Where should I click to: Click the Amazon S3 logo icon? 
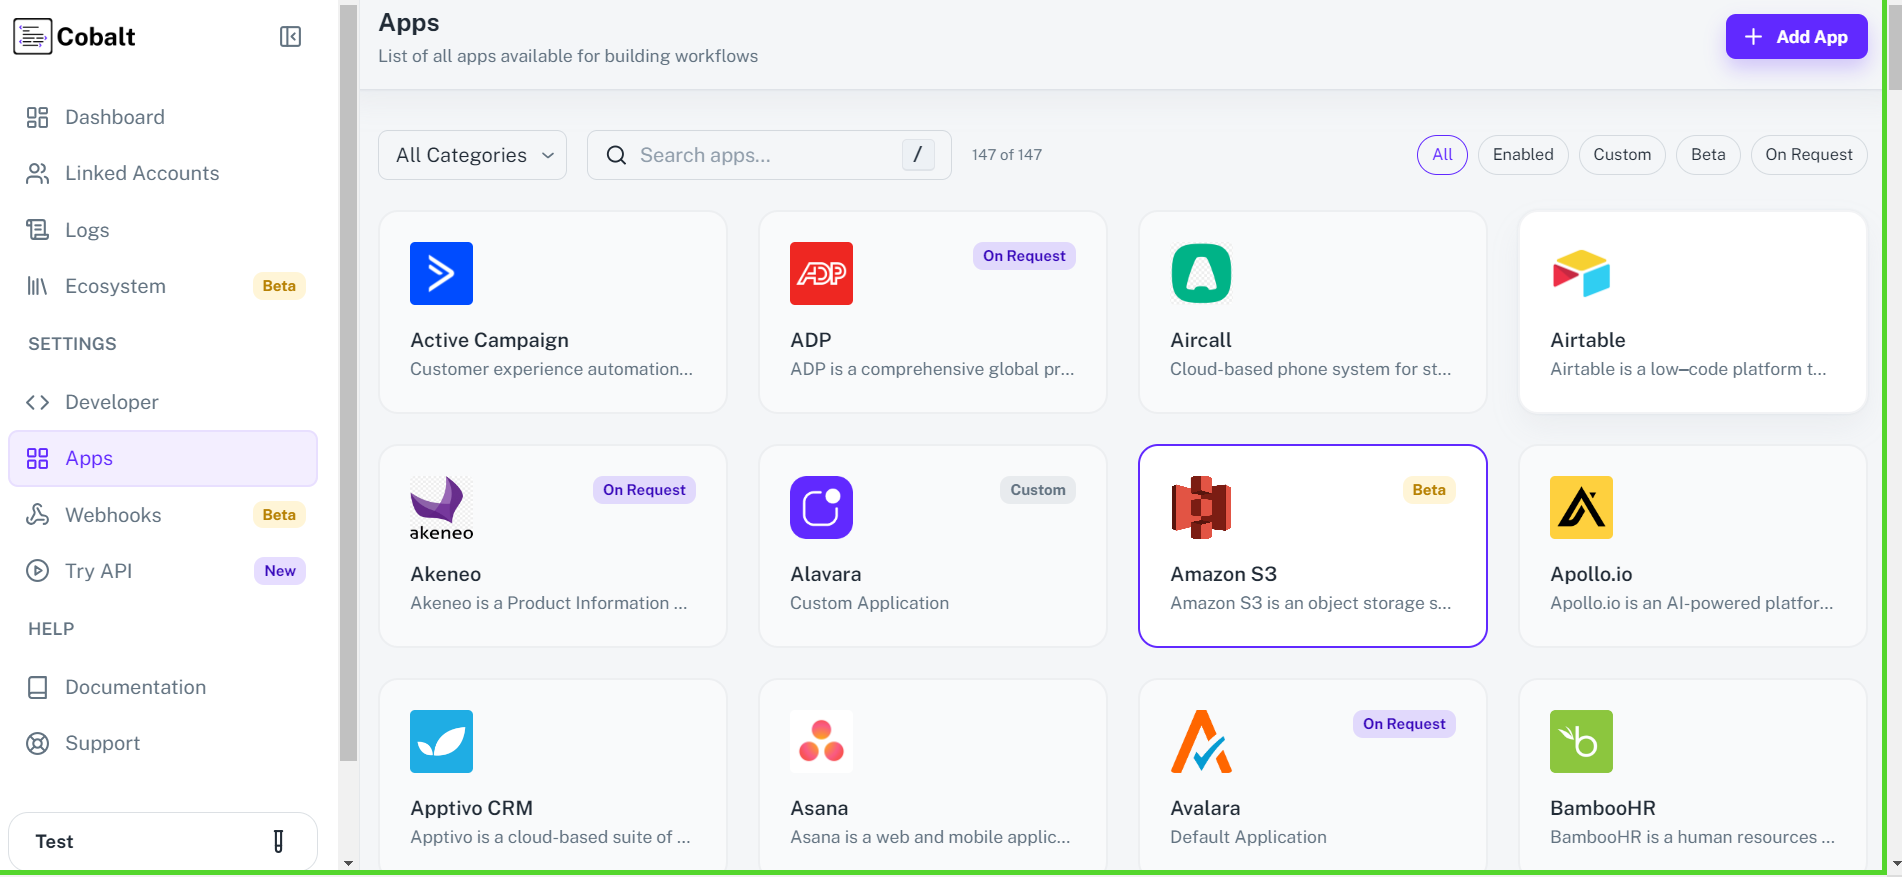pos(1201,507)
